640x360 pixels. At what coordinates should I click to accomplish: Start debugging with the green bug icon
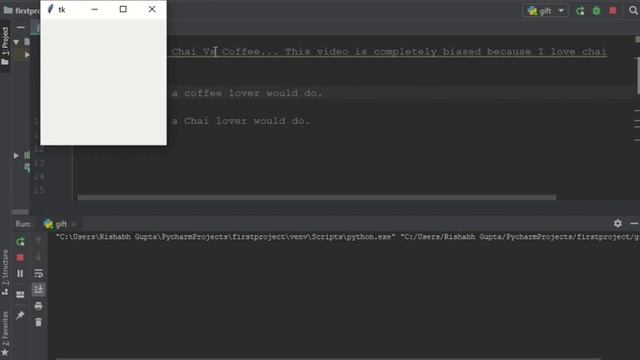point(596,11)
